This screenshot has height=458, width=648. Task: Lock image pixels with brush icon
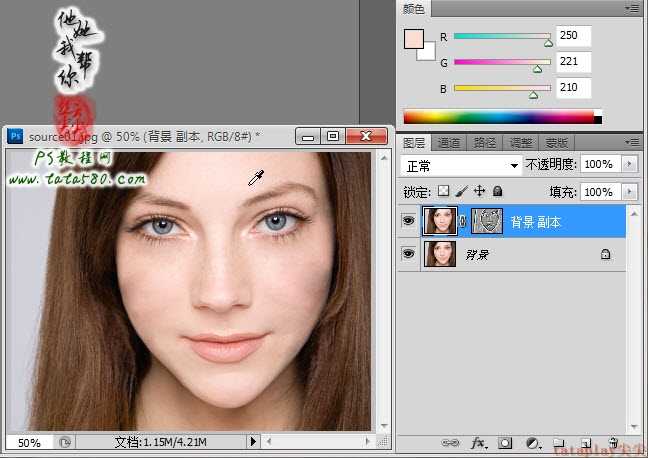(x=461, y=191)
